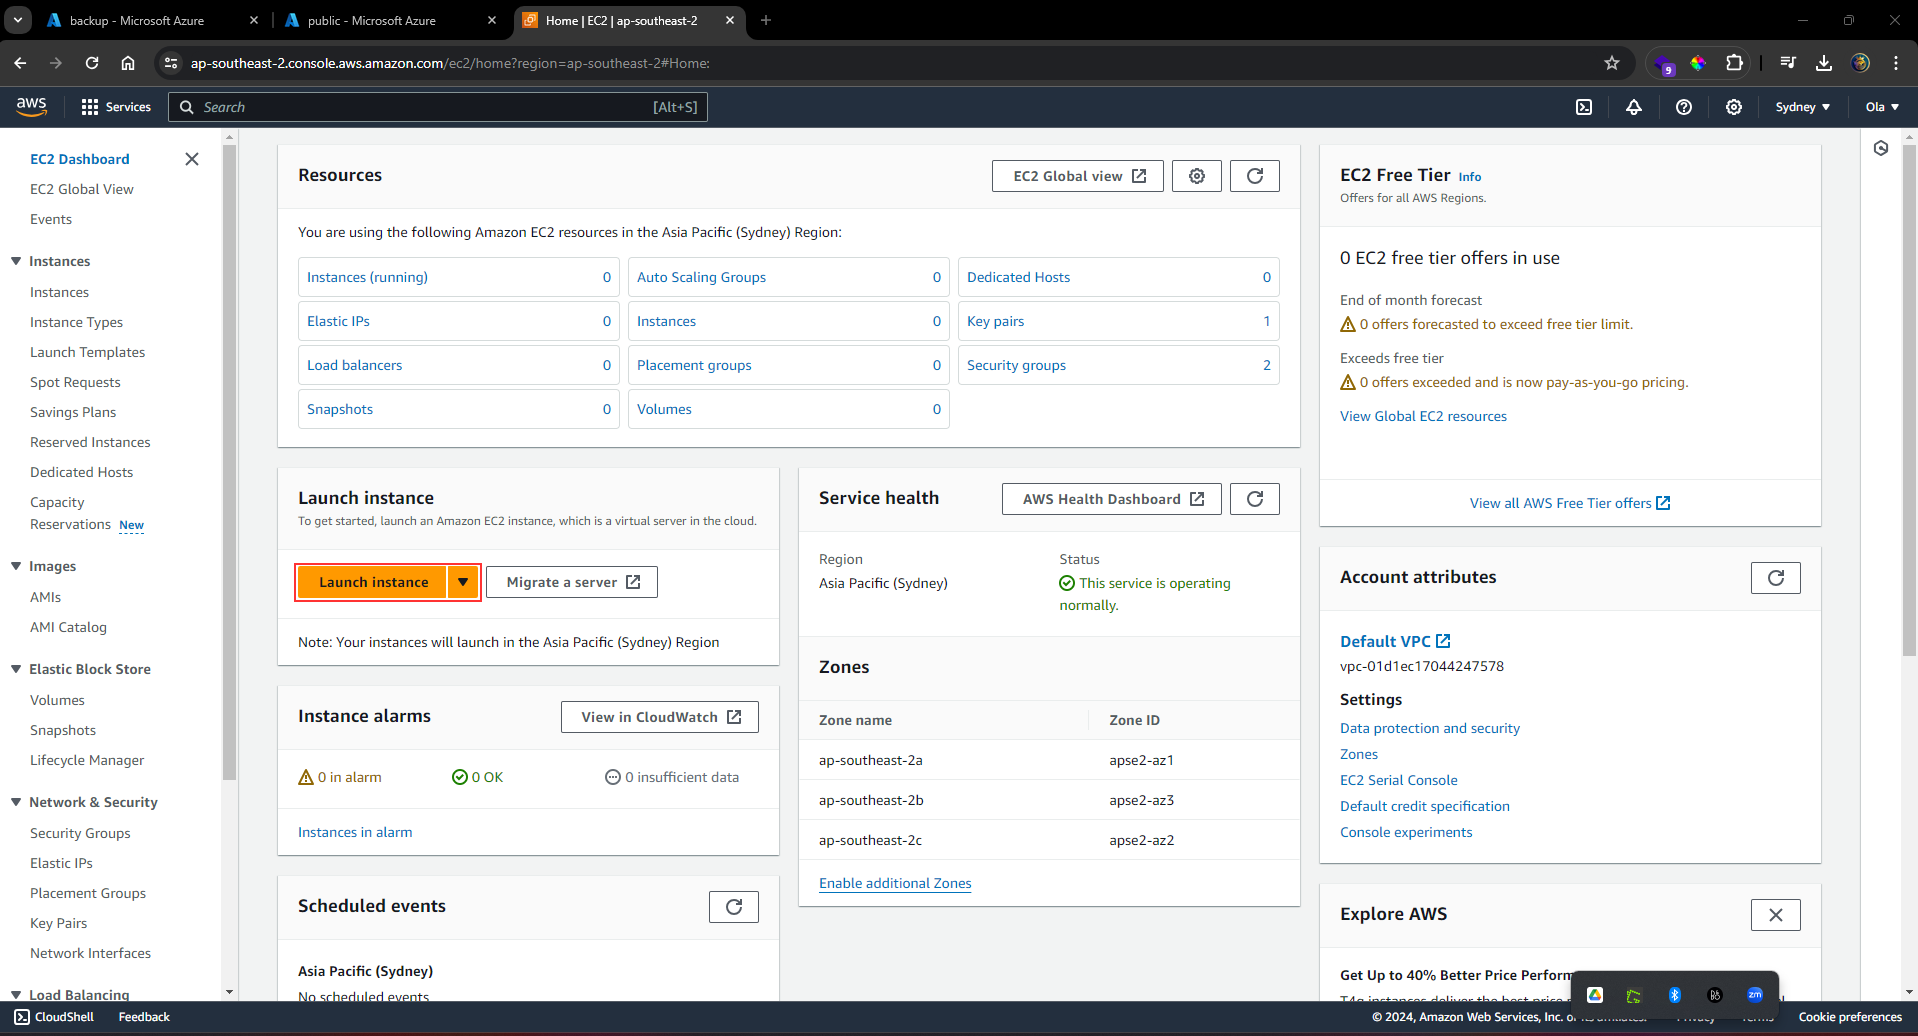Refresh the Scheduled events panel

[x=733, y=907]
